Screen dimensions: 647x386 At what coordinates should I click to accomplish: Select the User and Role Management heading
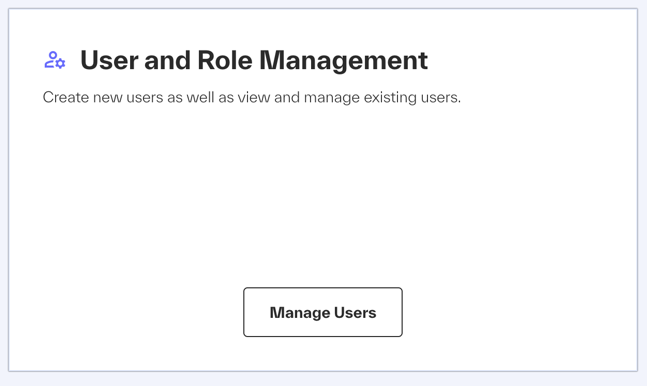click(254, 60)
